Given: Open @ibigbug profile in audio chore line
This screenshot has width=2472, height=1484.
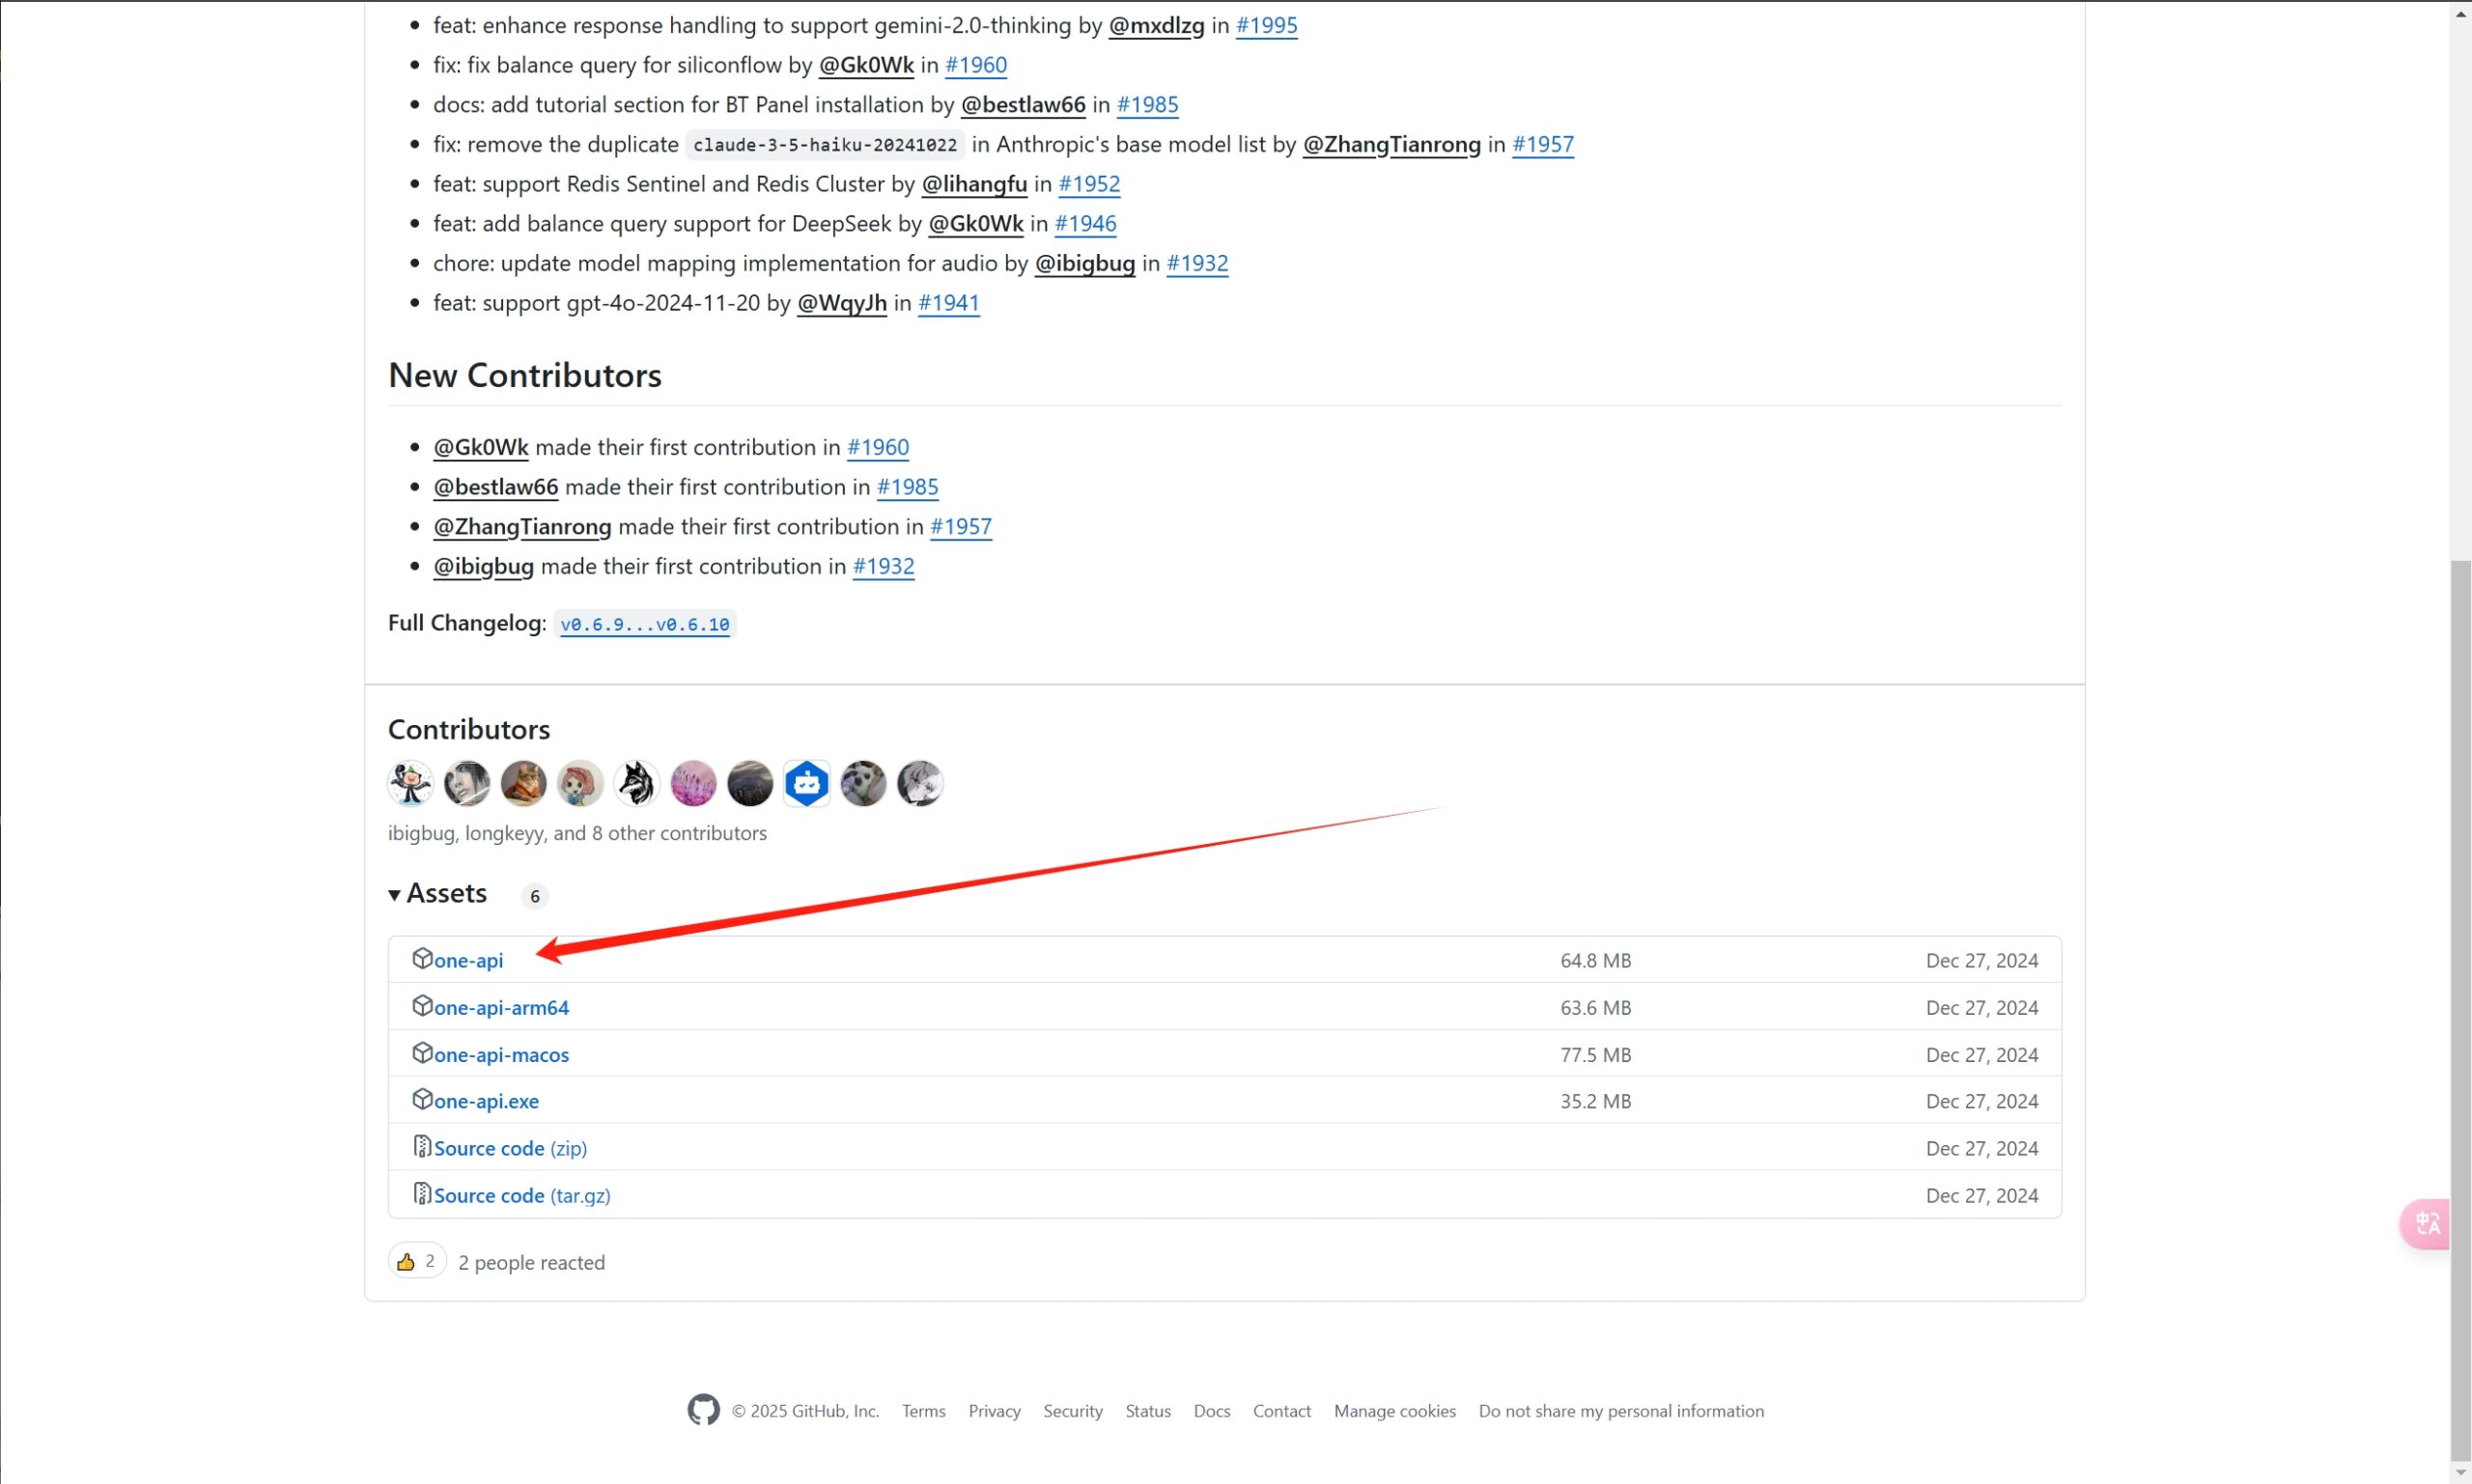Looking at the screenshot, I should coord(1085,263).
